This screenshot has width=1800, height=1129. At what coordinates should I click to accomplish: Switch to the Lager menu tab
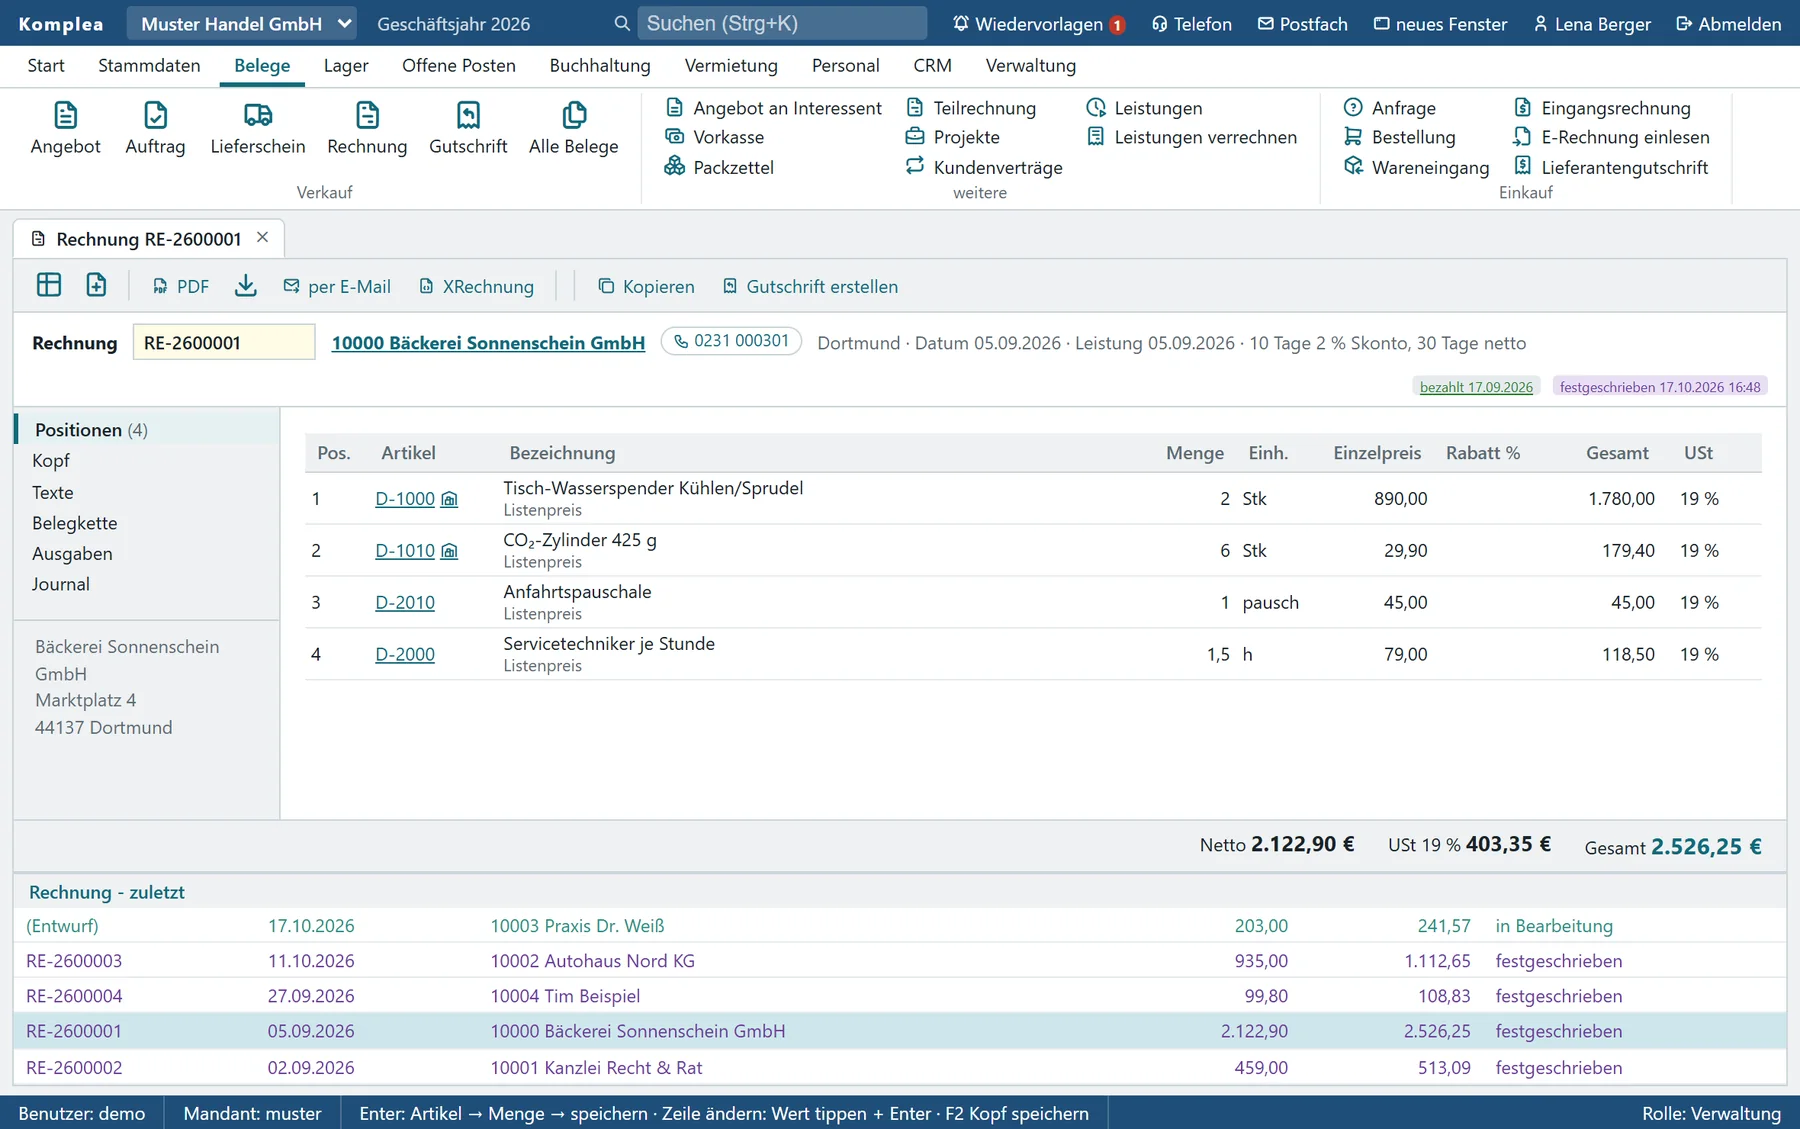pyautogui.click(x=346, y=65)
